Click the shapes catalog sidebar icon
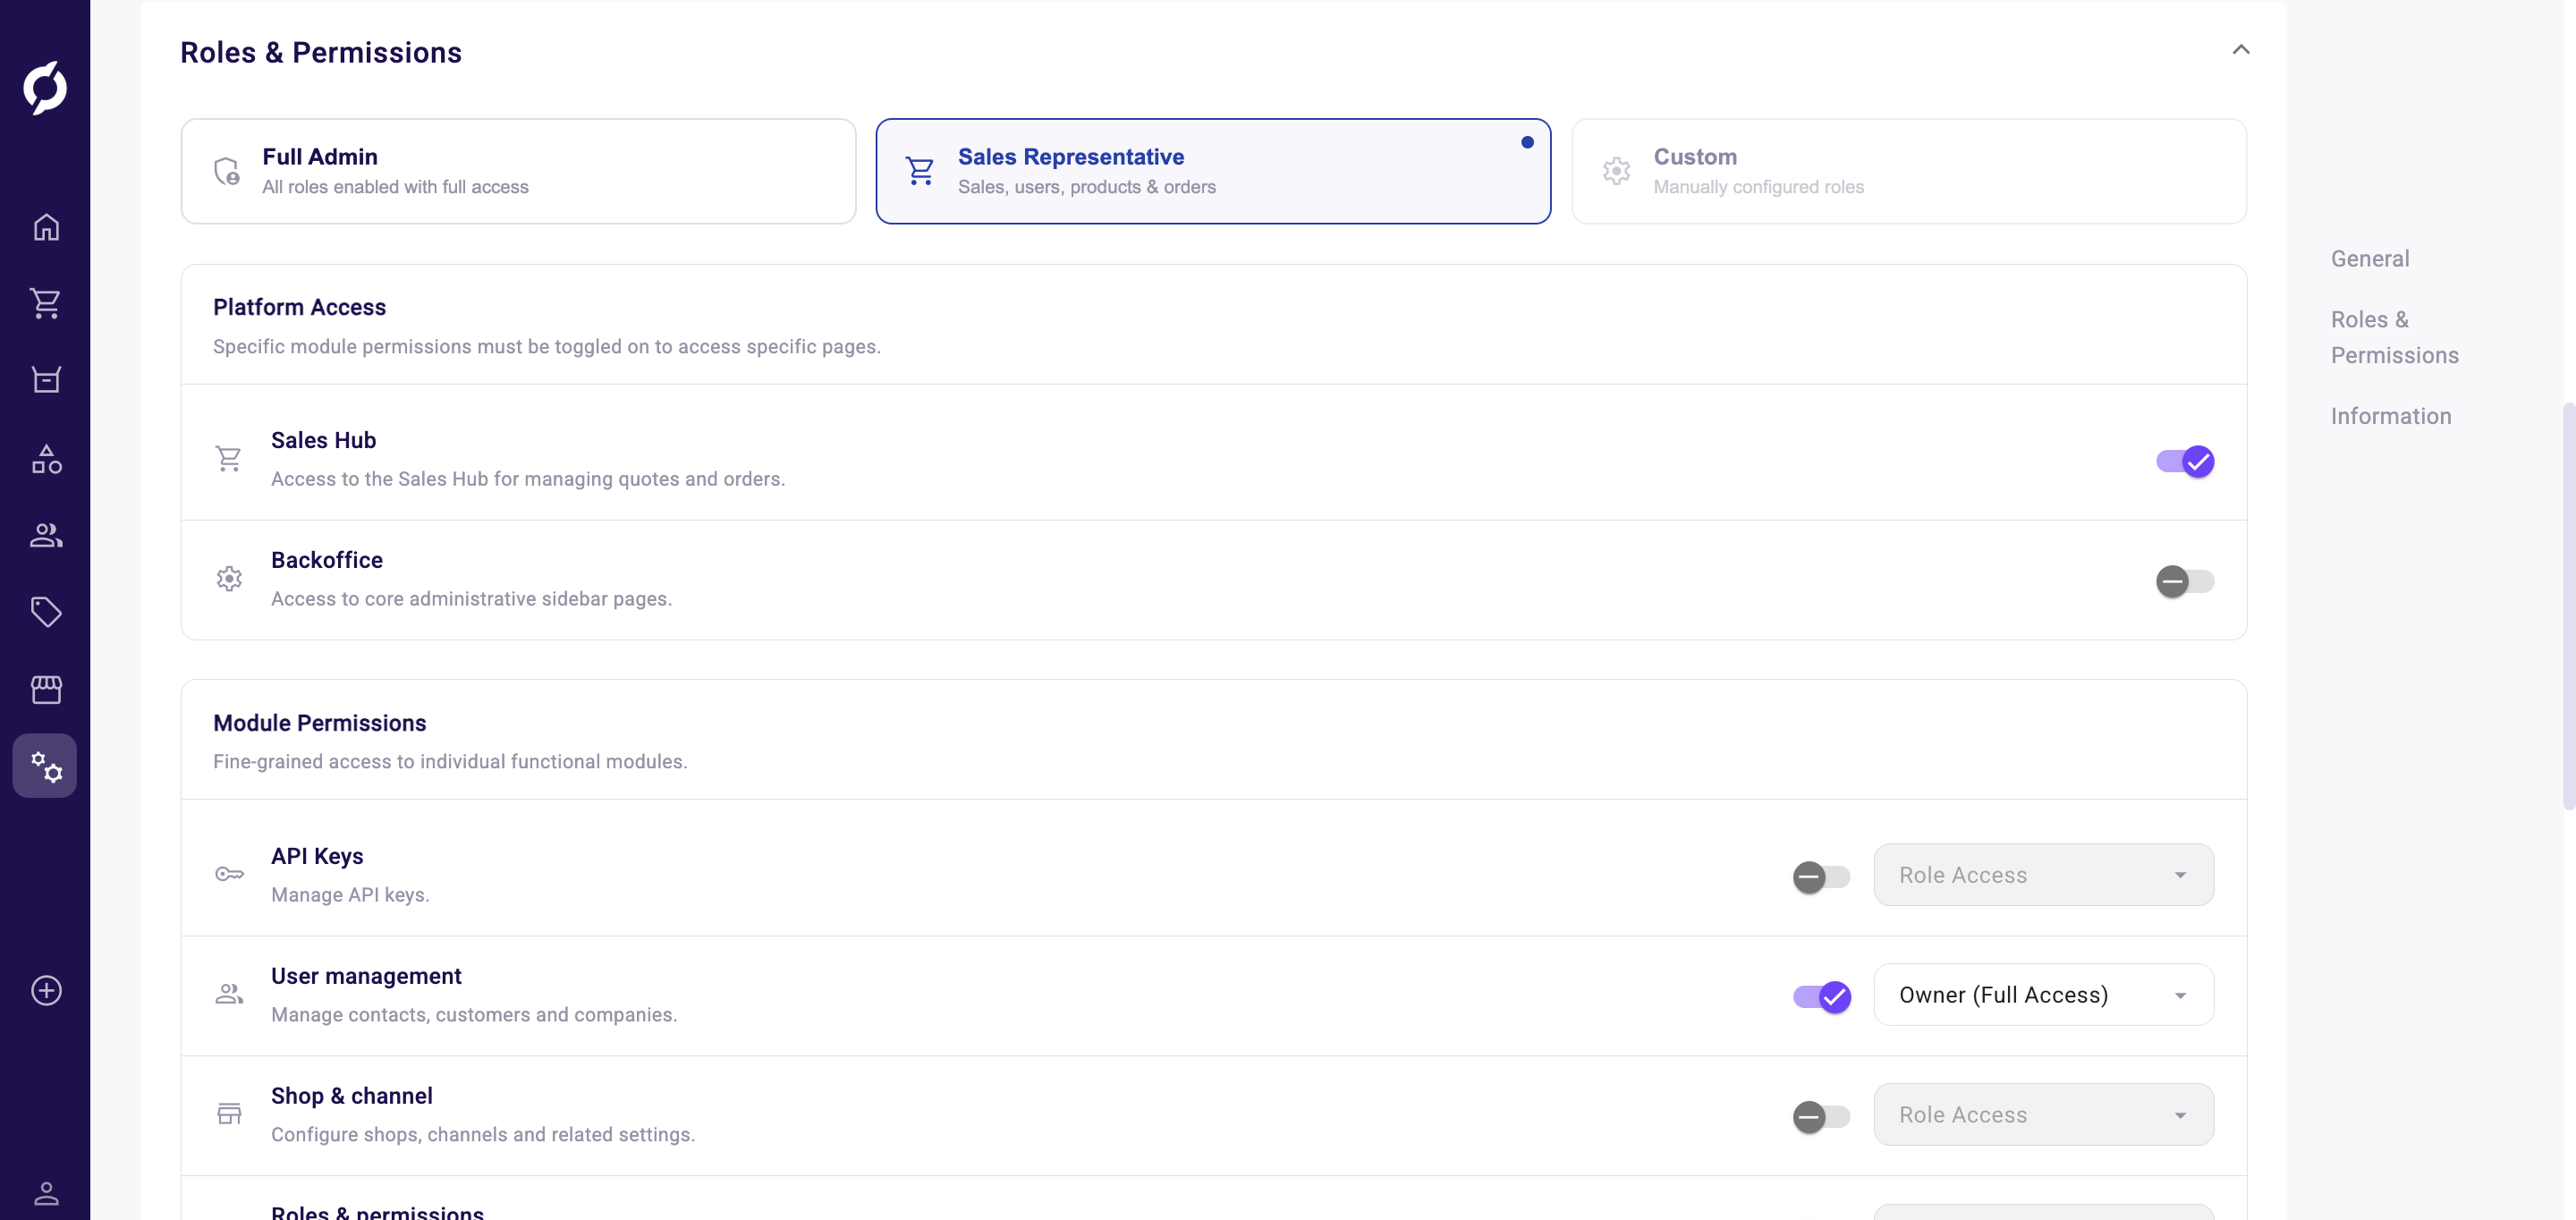Viewport: 2576px width, 1220px height. [x=46, y=459]
